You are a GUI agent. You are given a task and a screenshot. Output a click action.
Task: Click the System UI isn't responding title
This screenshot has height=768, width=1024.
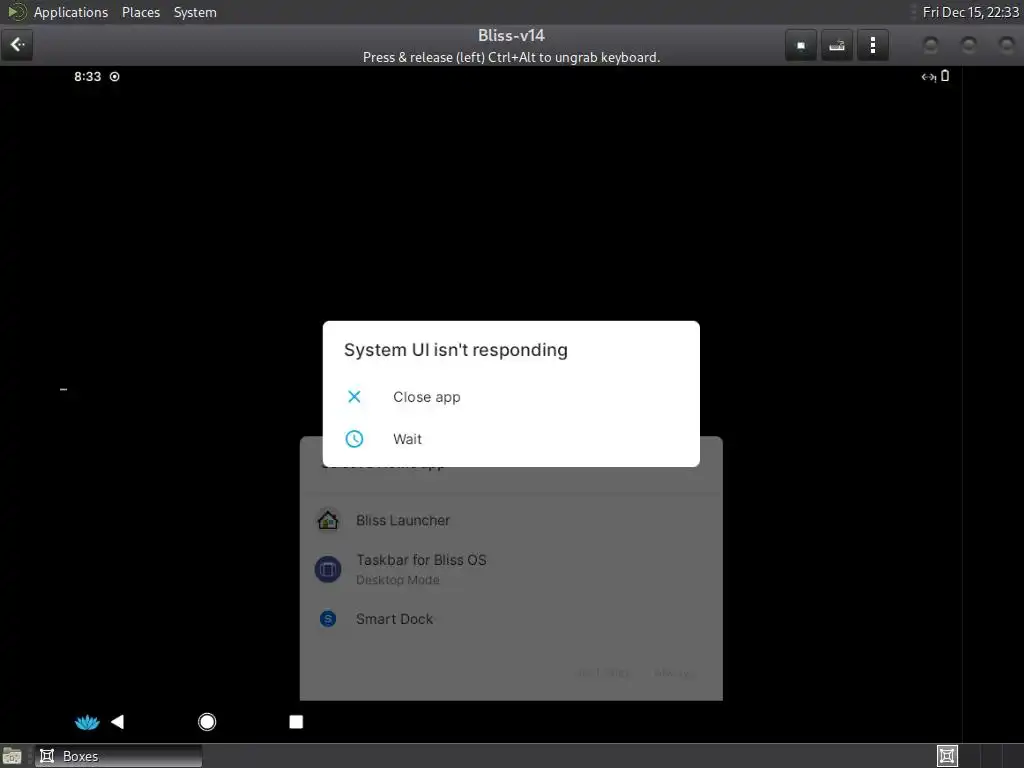tap(456, 350)
